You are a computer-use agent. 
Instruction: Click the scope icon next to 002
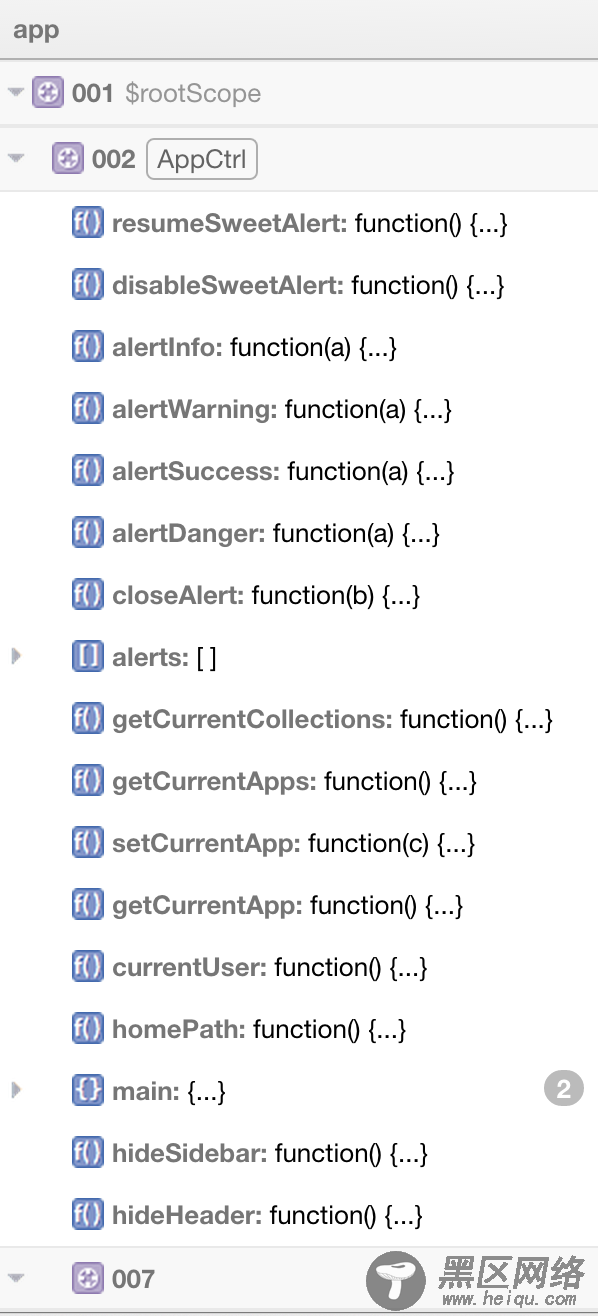tap(67, 159)
